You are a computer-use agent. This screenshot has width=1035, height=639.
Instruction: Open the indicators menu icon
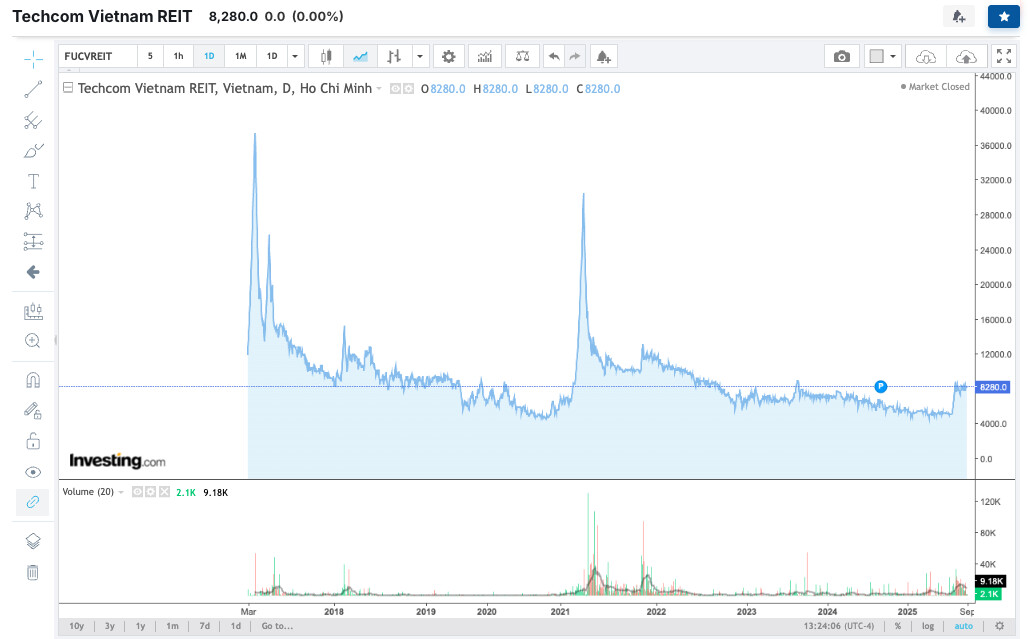pyautogui.click(x=485, y=56)
